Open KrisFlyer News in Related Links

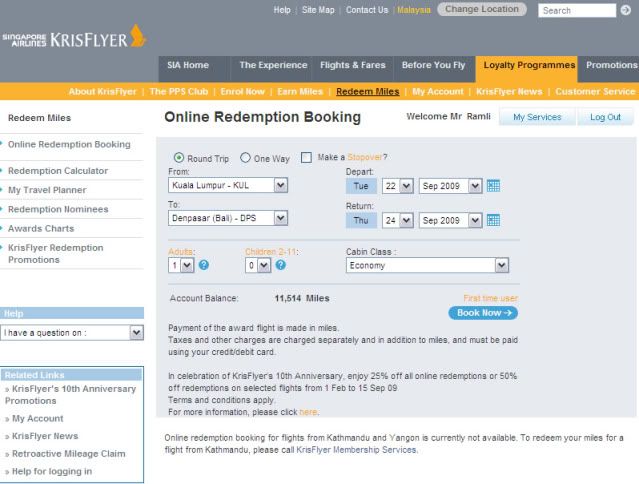pyautogui.click(x=45, y=436)
